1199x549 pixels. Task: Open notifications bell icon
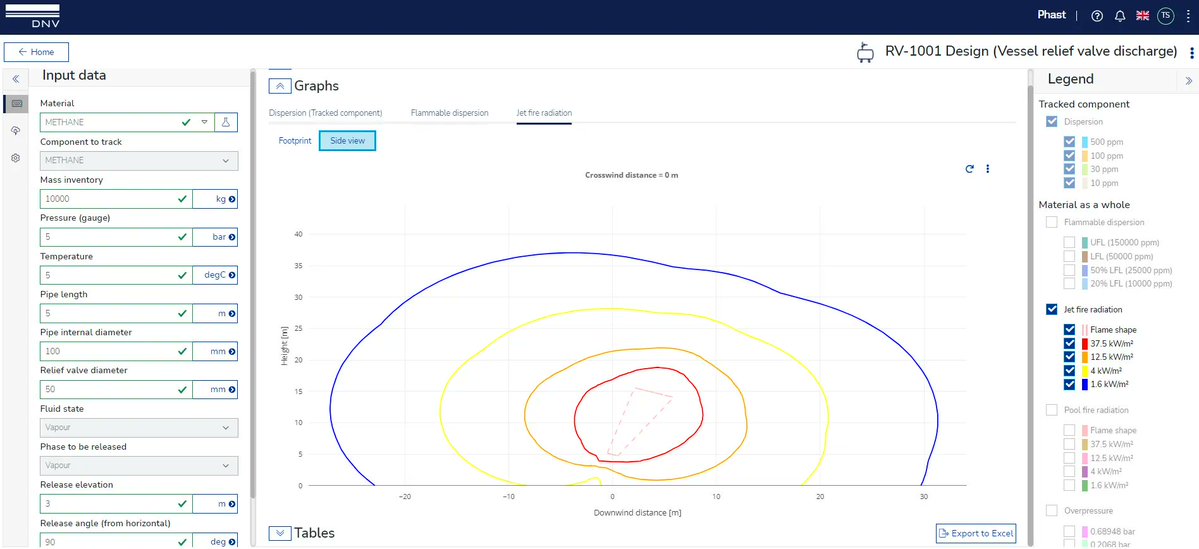(x=1120, y=16)
